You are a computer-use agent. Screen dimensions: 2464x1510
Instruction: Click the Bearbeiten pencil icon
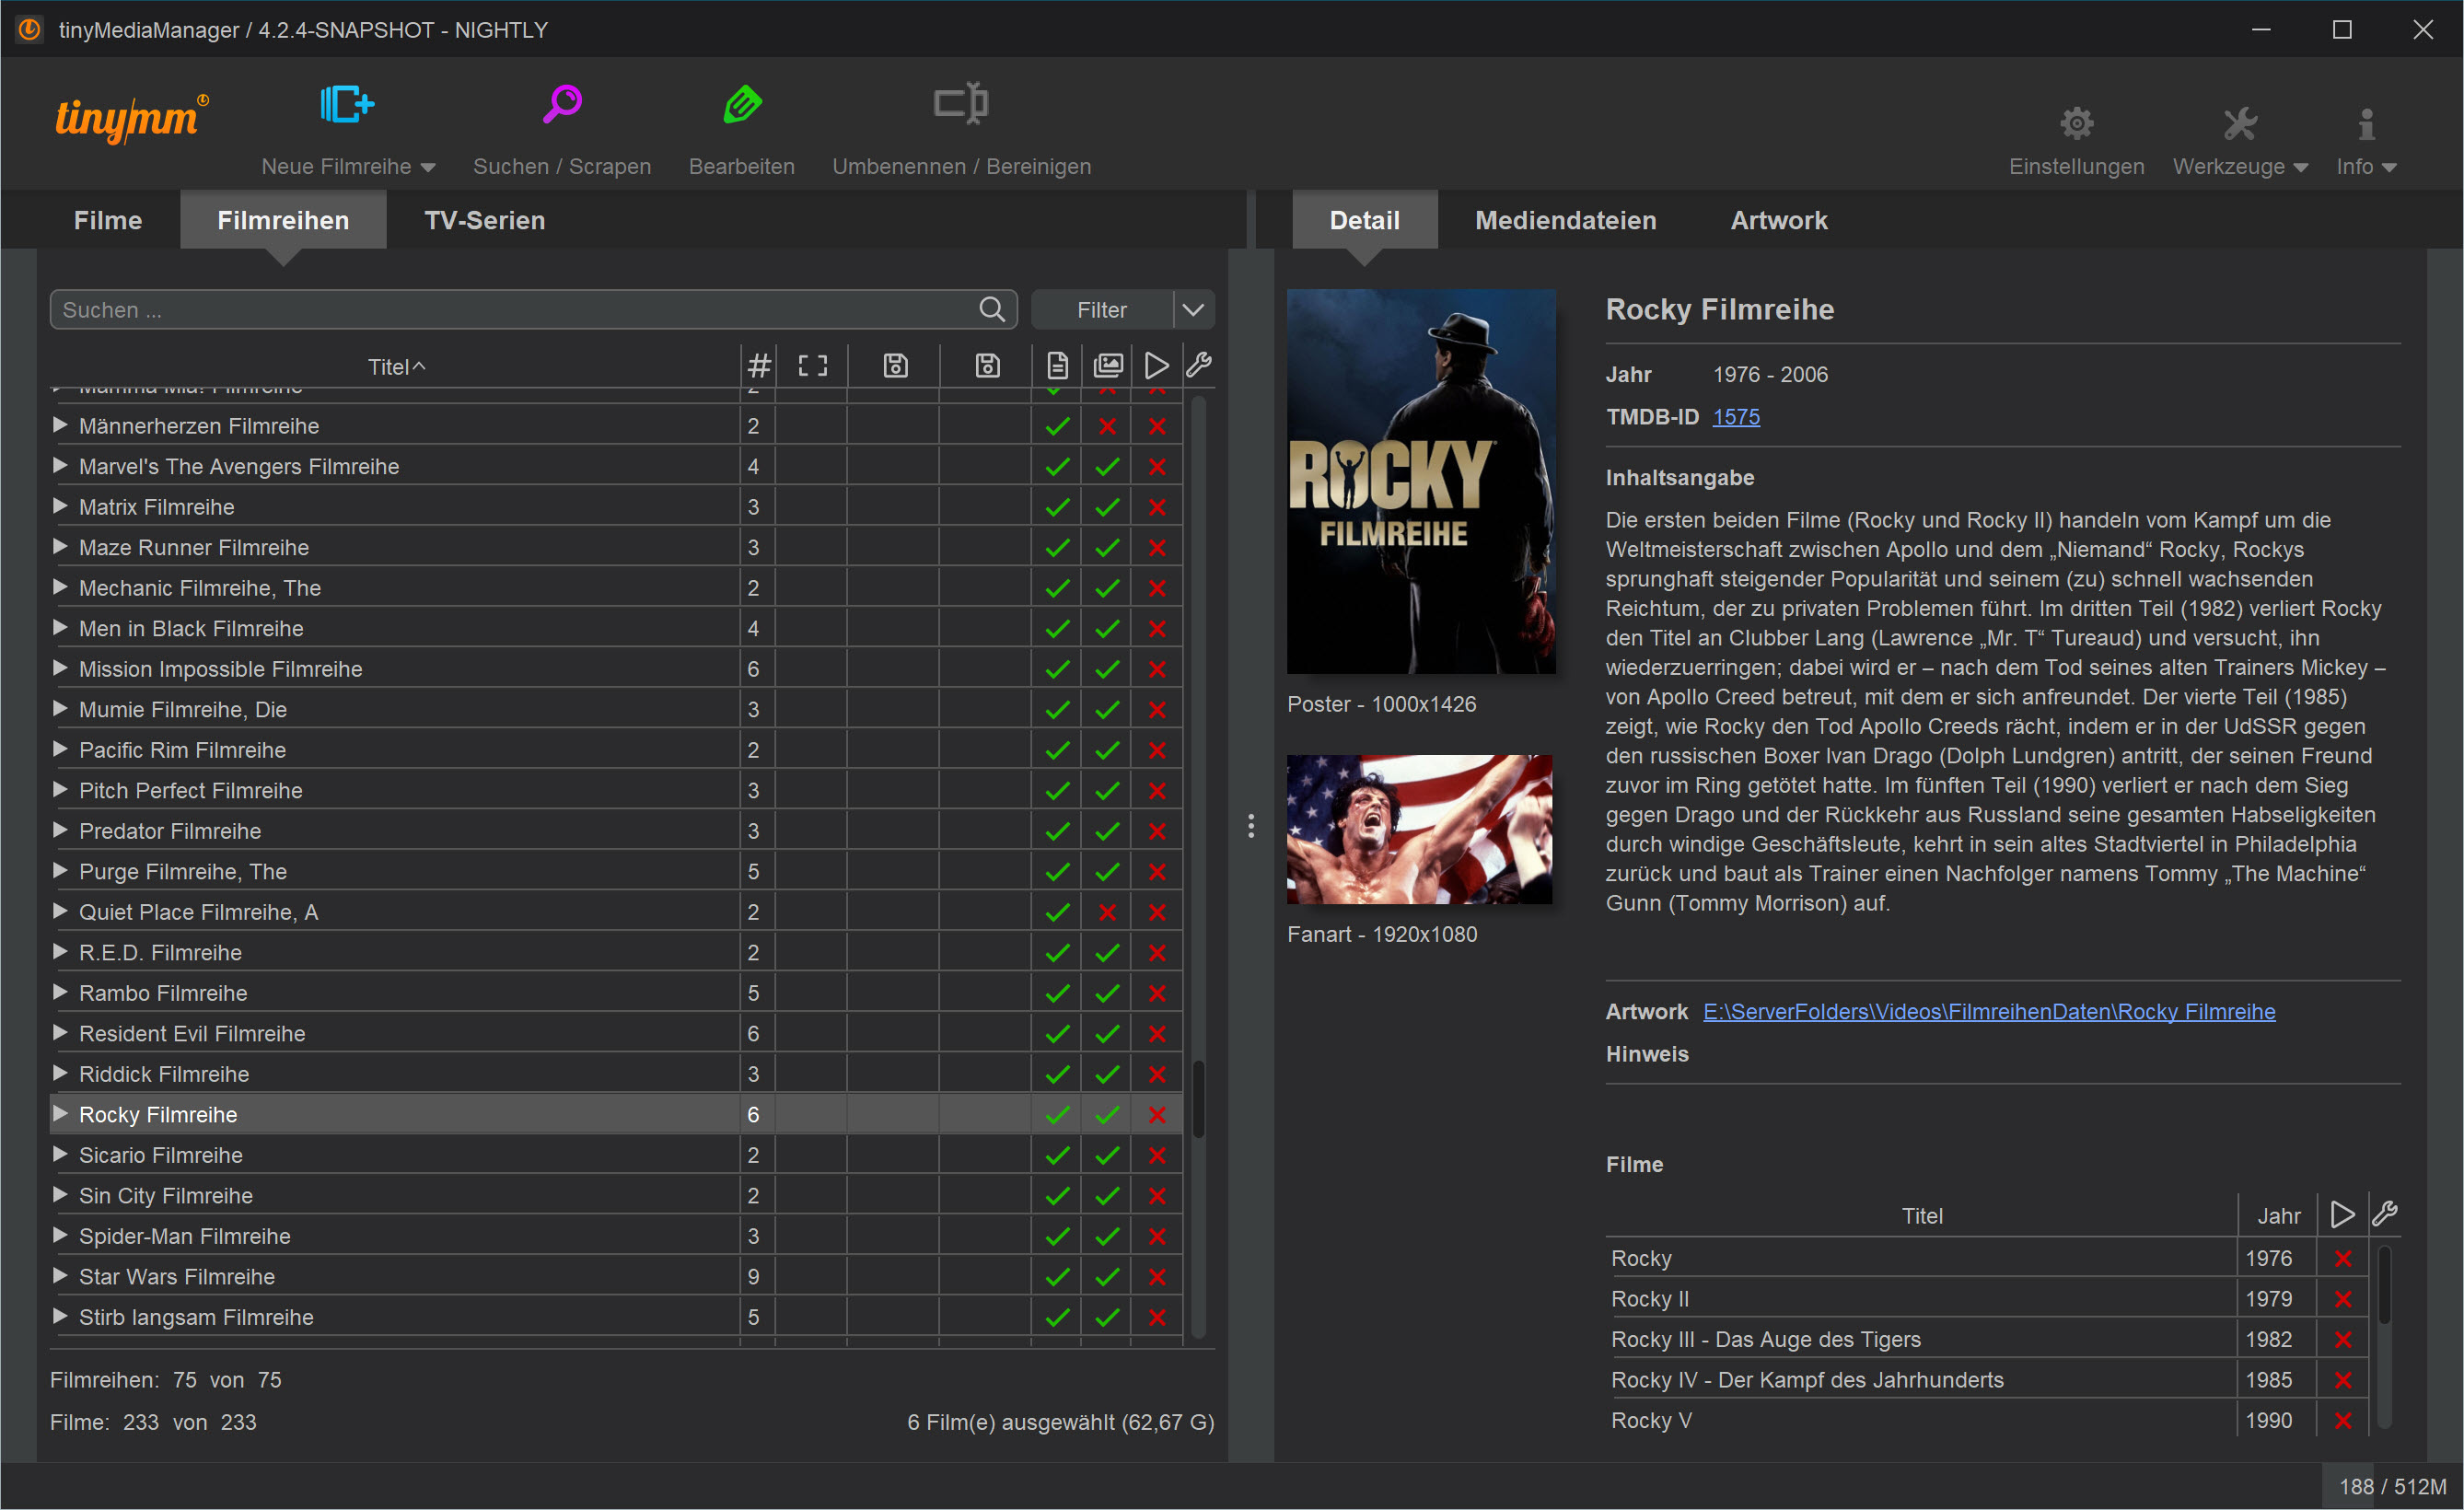742,104
